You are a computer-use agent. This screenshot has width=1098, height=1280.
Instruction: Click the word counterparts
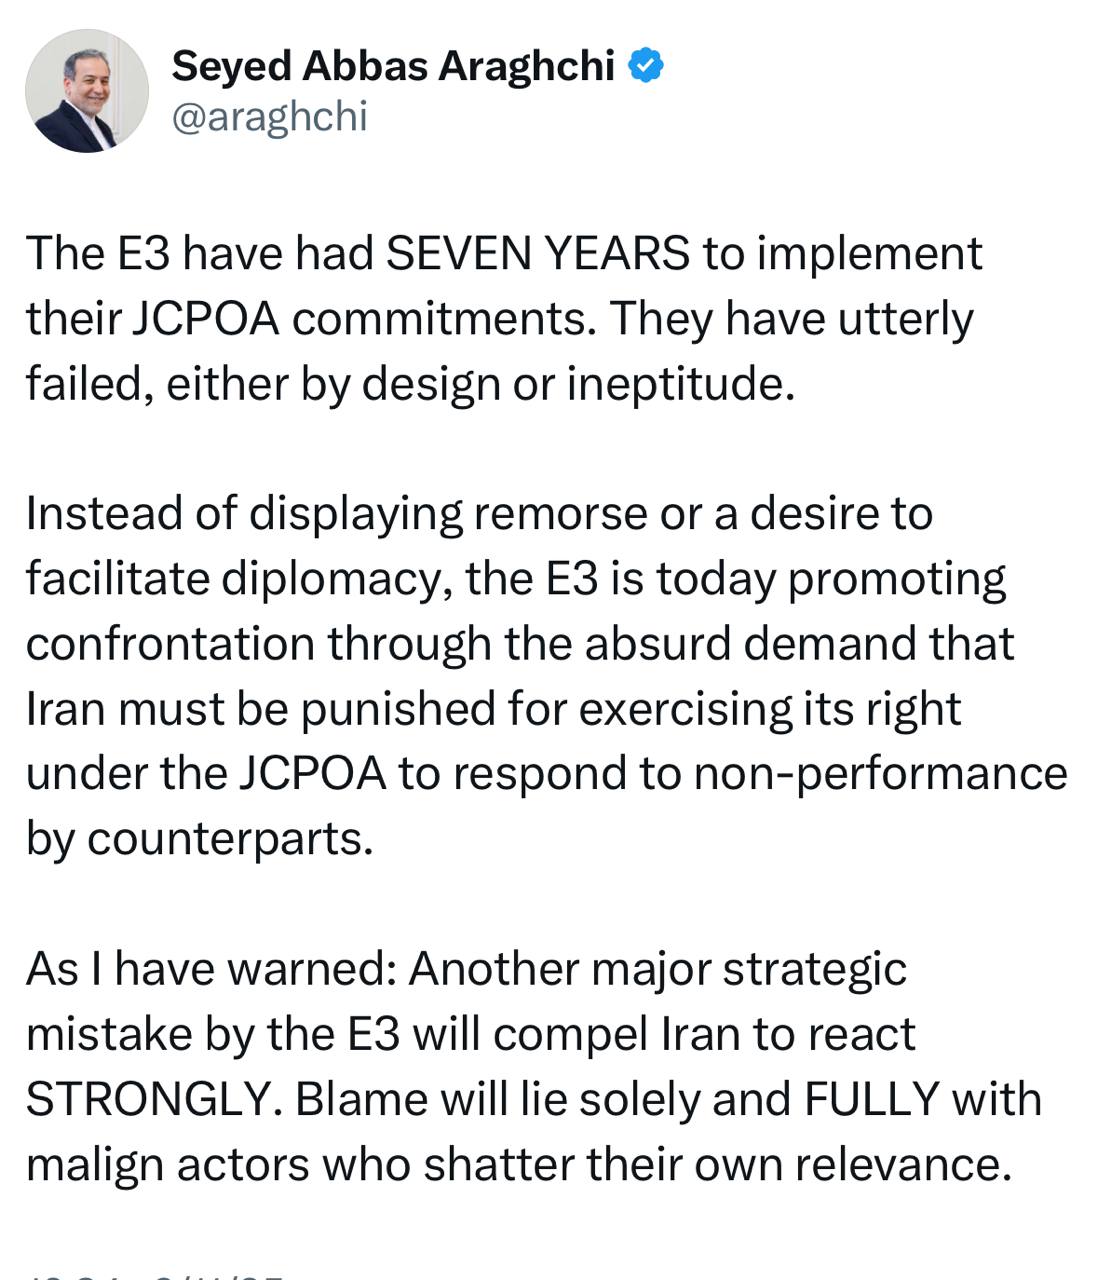coord(230,839)
